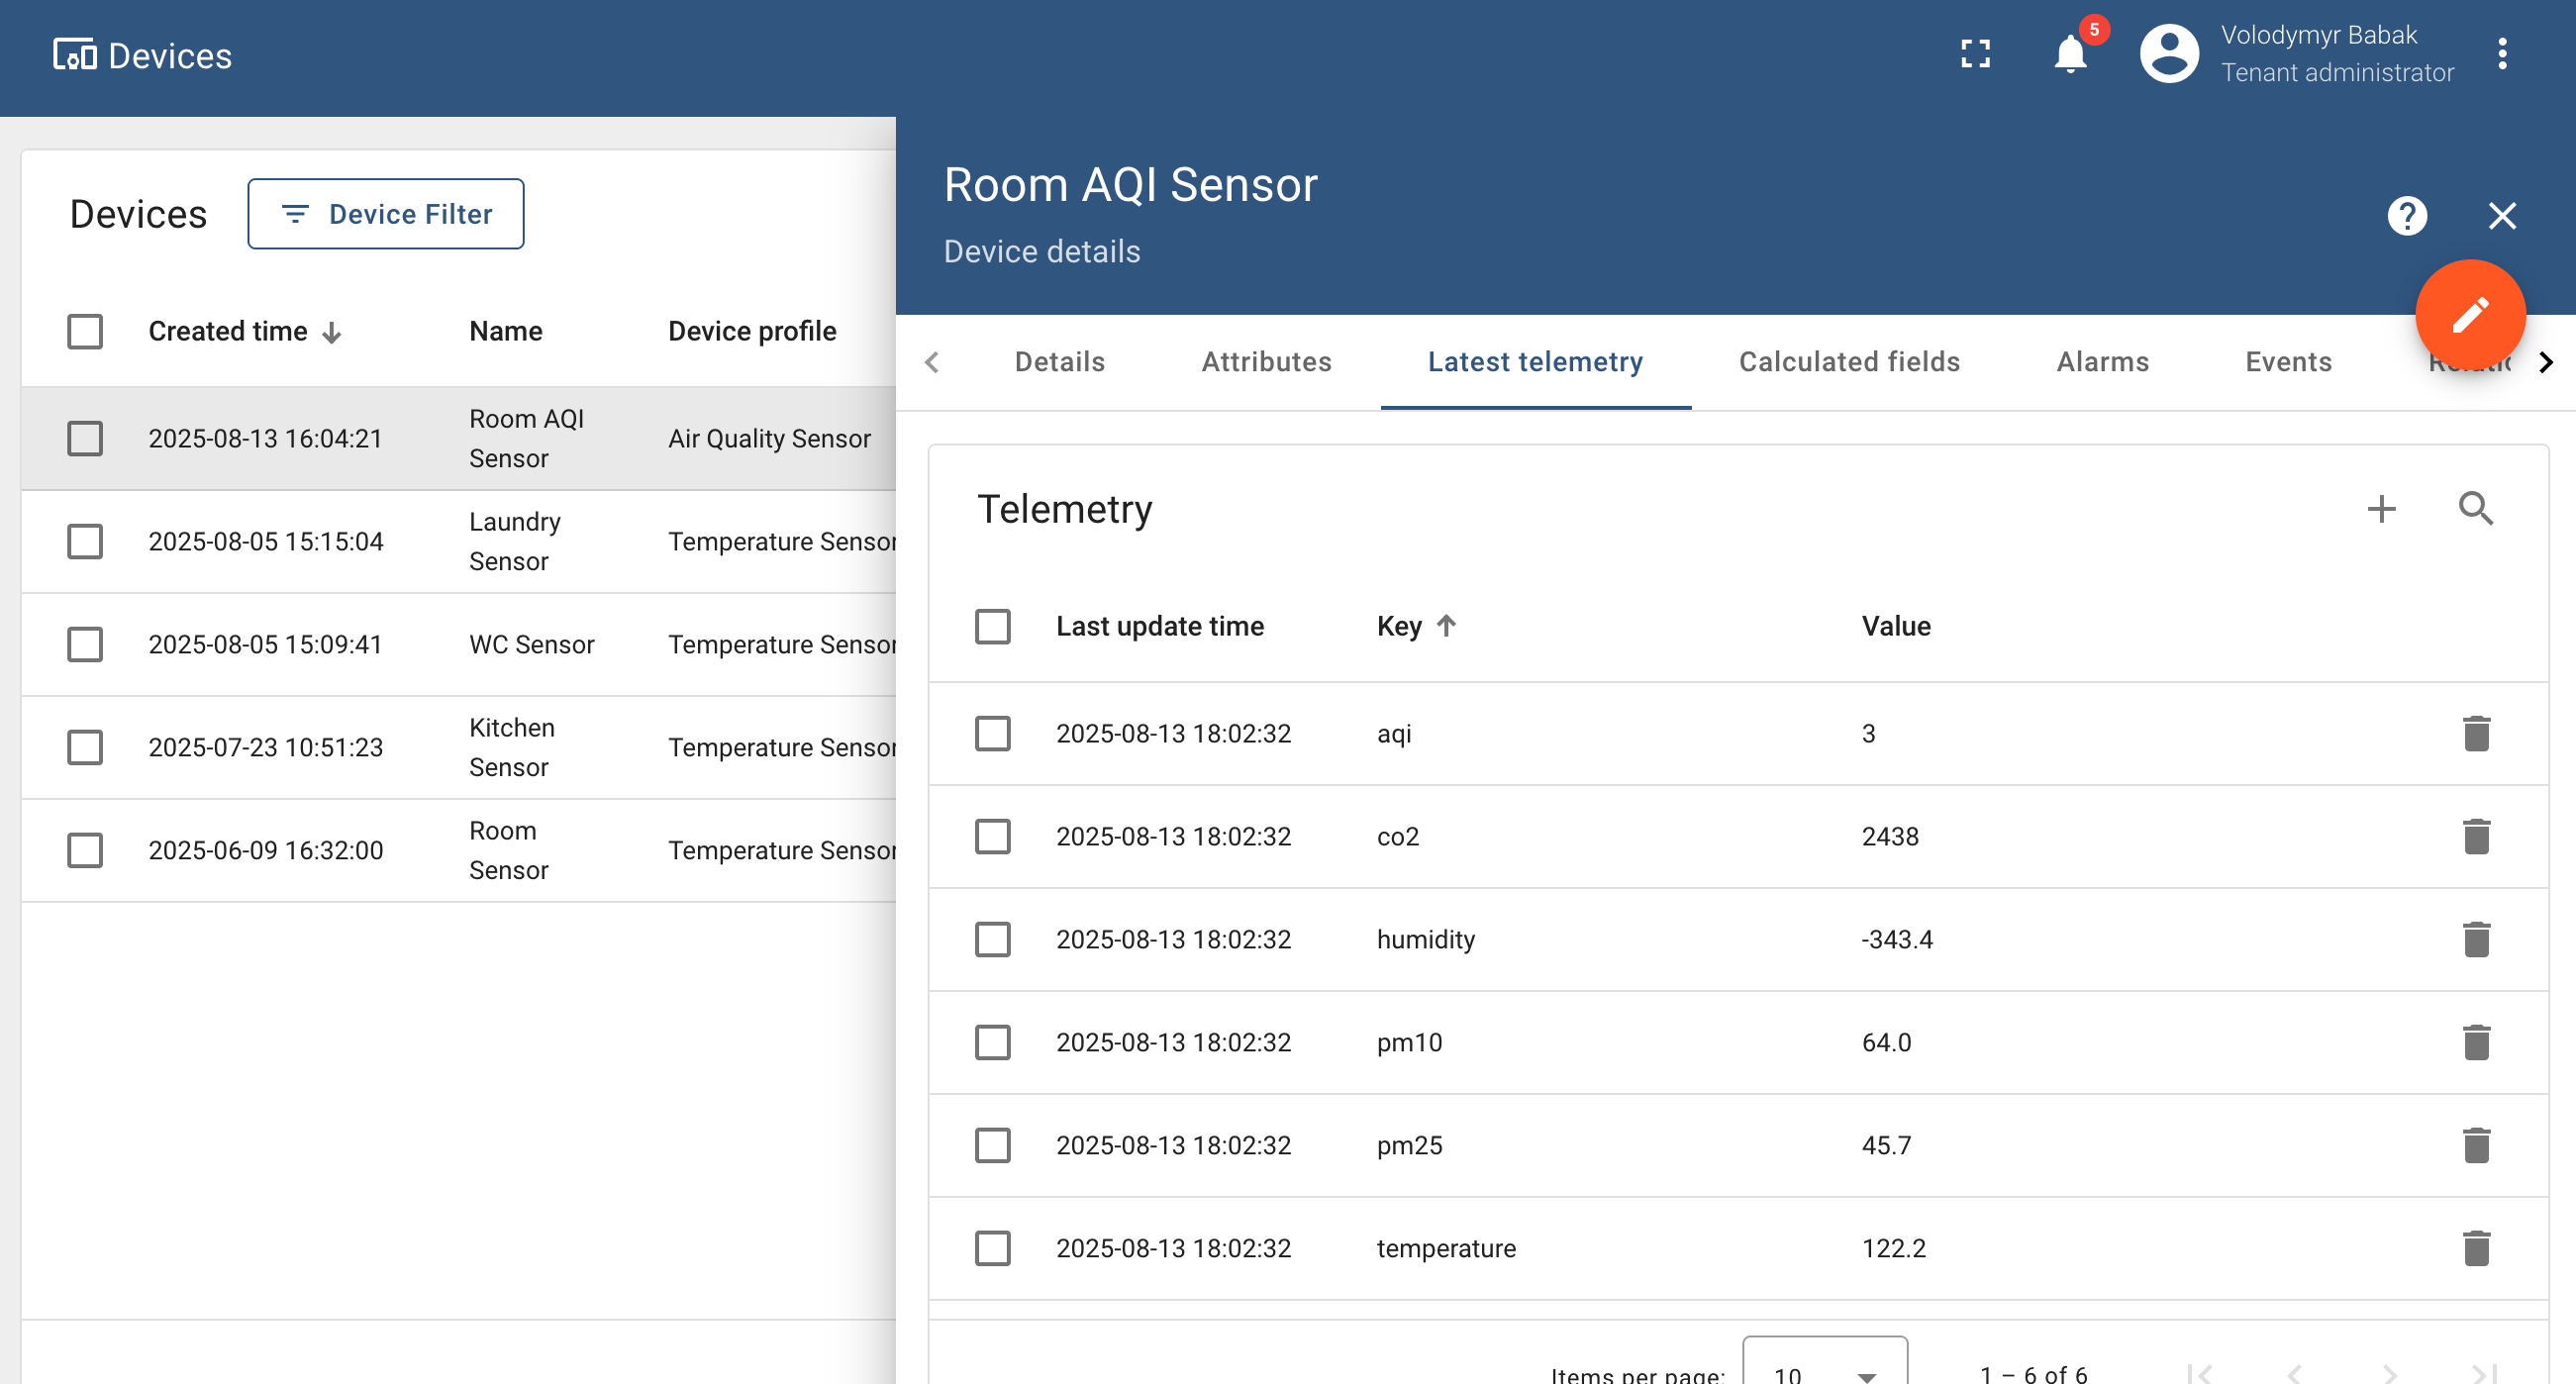Open the Calculated fields tab
2576x1384 pixels.
(x=1849, y=362)
